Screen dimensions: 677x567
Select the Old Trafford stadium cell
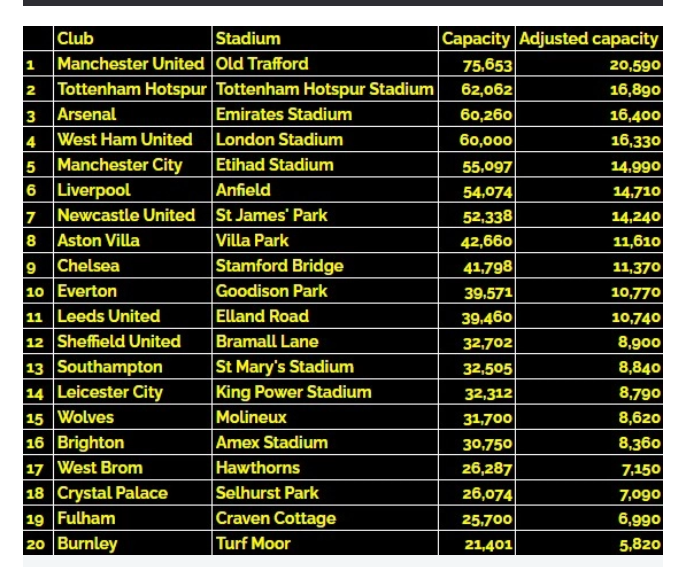262,64
